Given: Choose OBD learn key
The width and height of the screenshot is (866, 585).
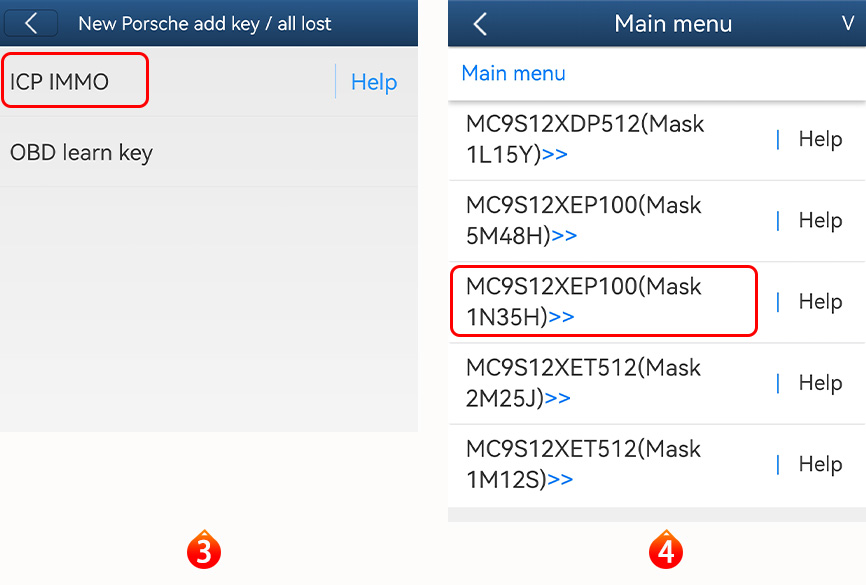Looking at the screenshot, I should 81,153.
